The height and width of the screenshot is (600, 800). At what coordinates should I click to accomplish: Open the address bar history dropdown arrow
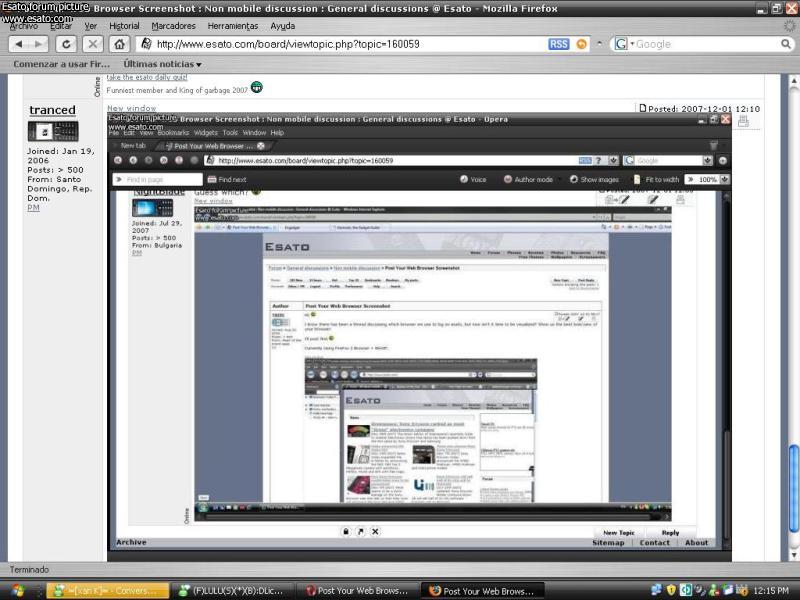coord(599,44)
